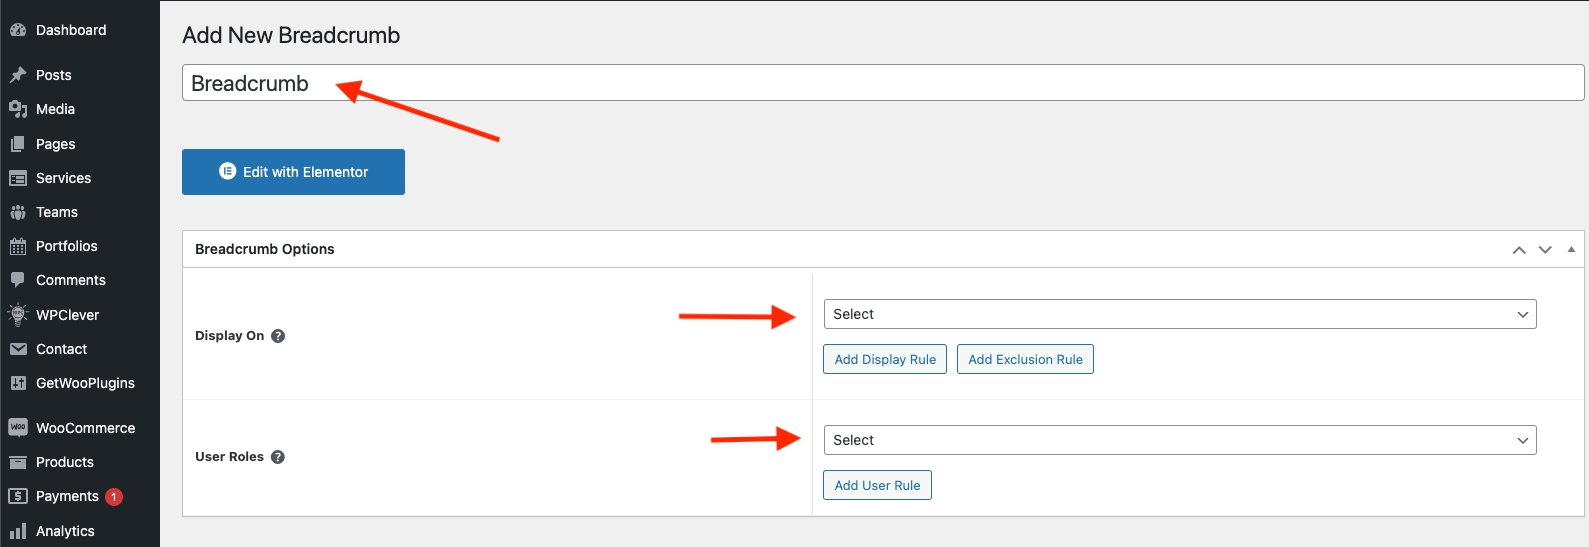This screenshot has height=547, width=1589.
Task: Collapse the Breadcrumb Options panel
Action: (x=1571, y=249)
